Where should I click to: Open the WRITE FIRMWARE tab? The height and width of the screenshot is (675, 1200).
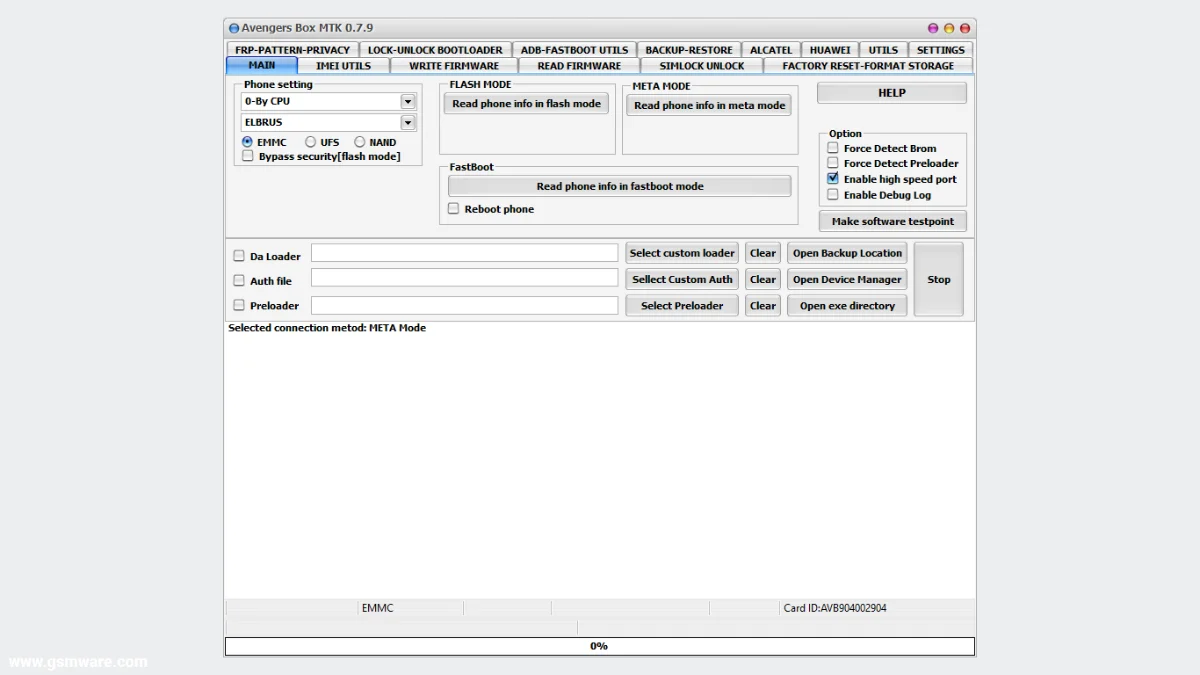(454, 66)
